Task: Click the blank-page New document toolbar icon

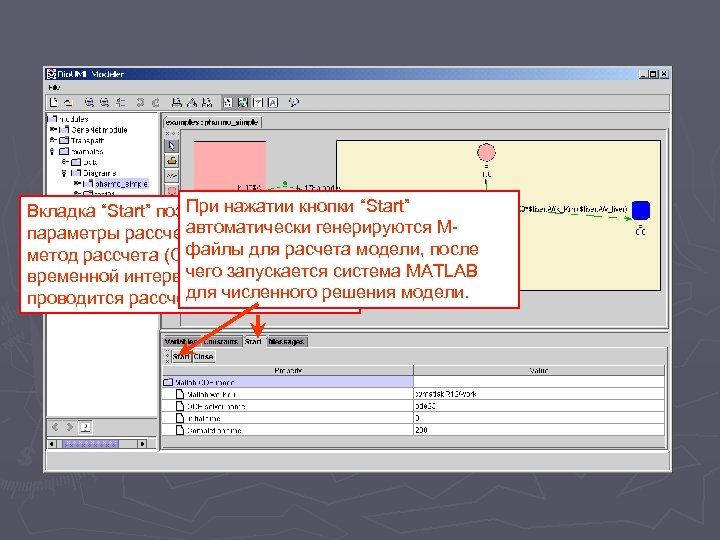Action: (x=54, y=102)
